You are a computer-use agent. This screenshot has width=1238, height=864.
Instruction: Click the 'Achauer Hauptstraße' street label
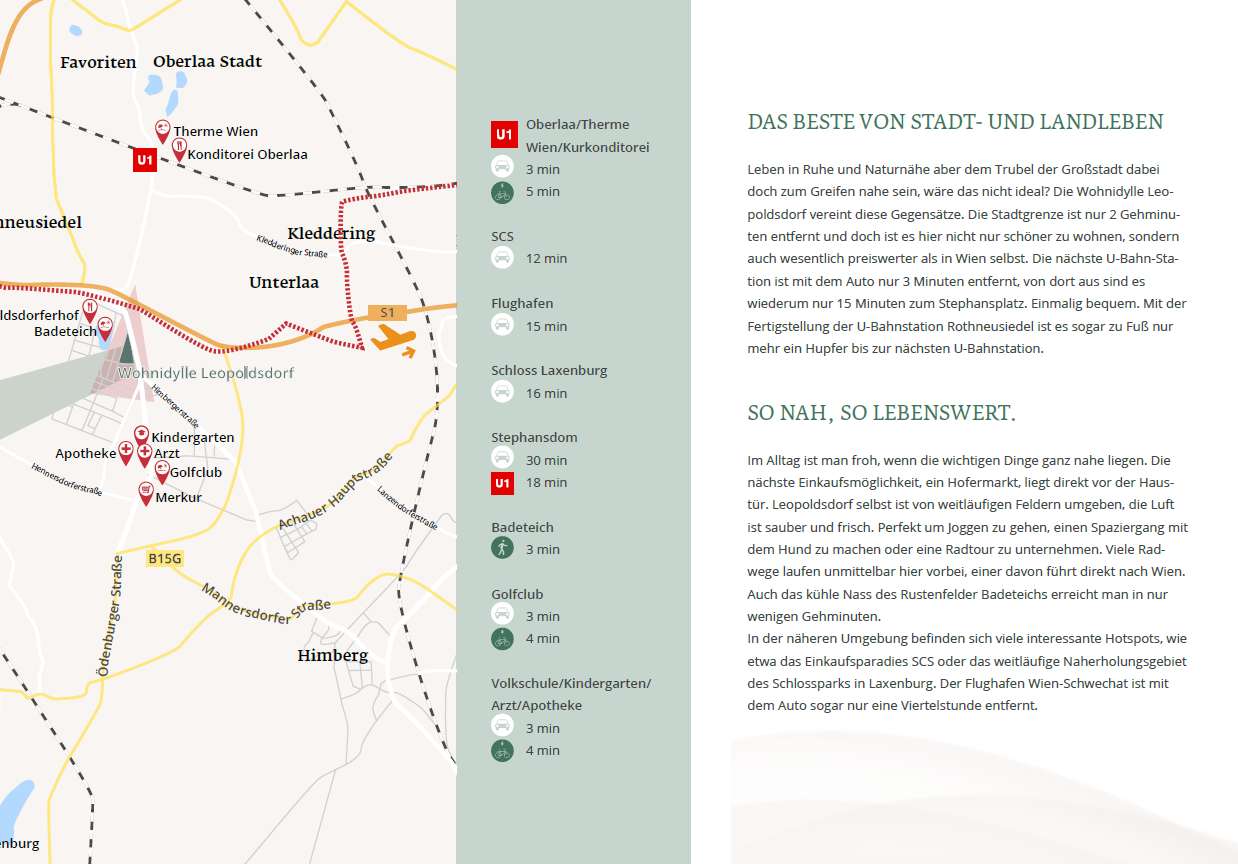point(335,492)
